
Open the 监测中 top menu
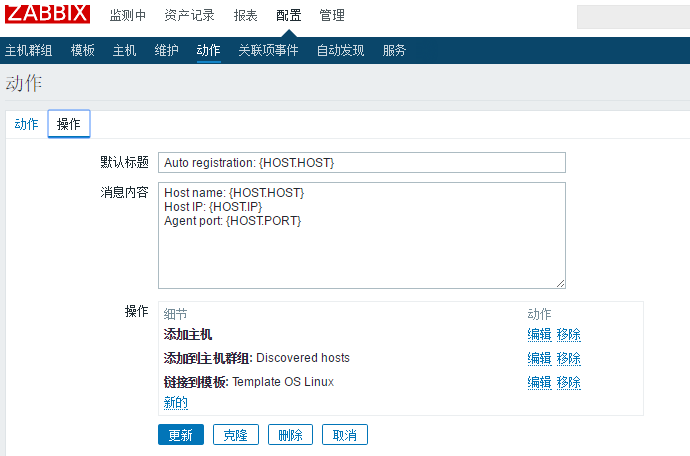point(128,16)
